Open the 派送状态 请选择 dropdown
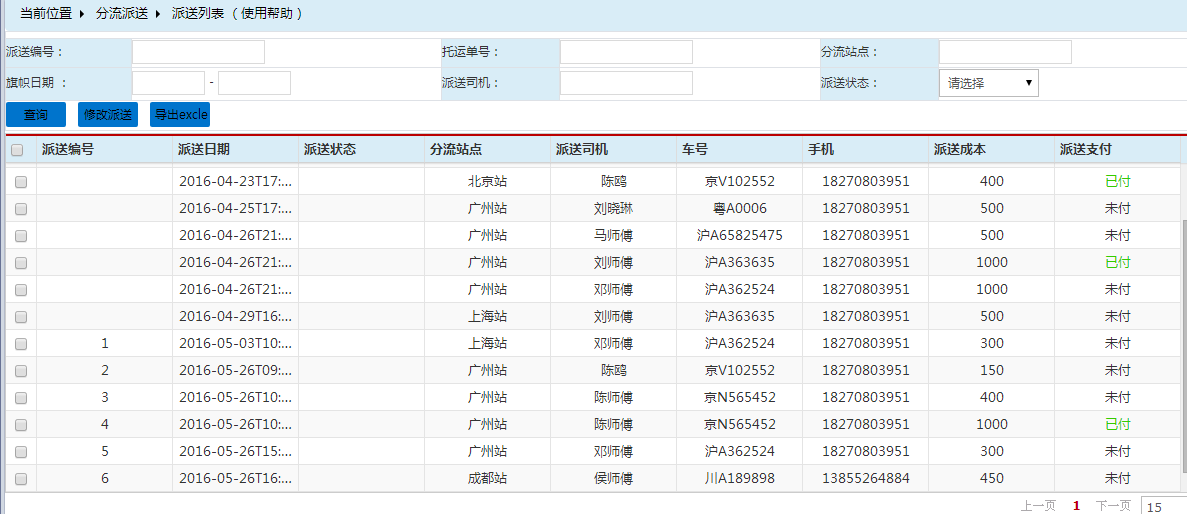Image resolution: width=1187 pixels, height=514 pixels. click(x=988, y=83)
